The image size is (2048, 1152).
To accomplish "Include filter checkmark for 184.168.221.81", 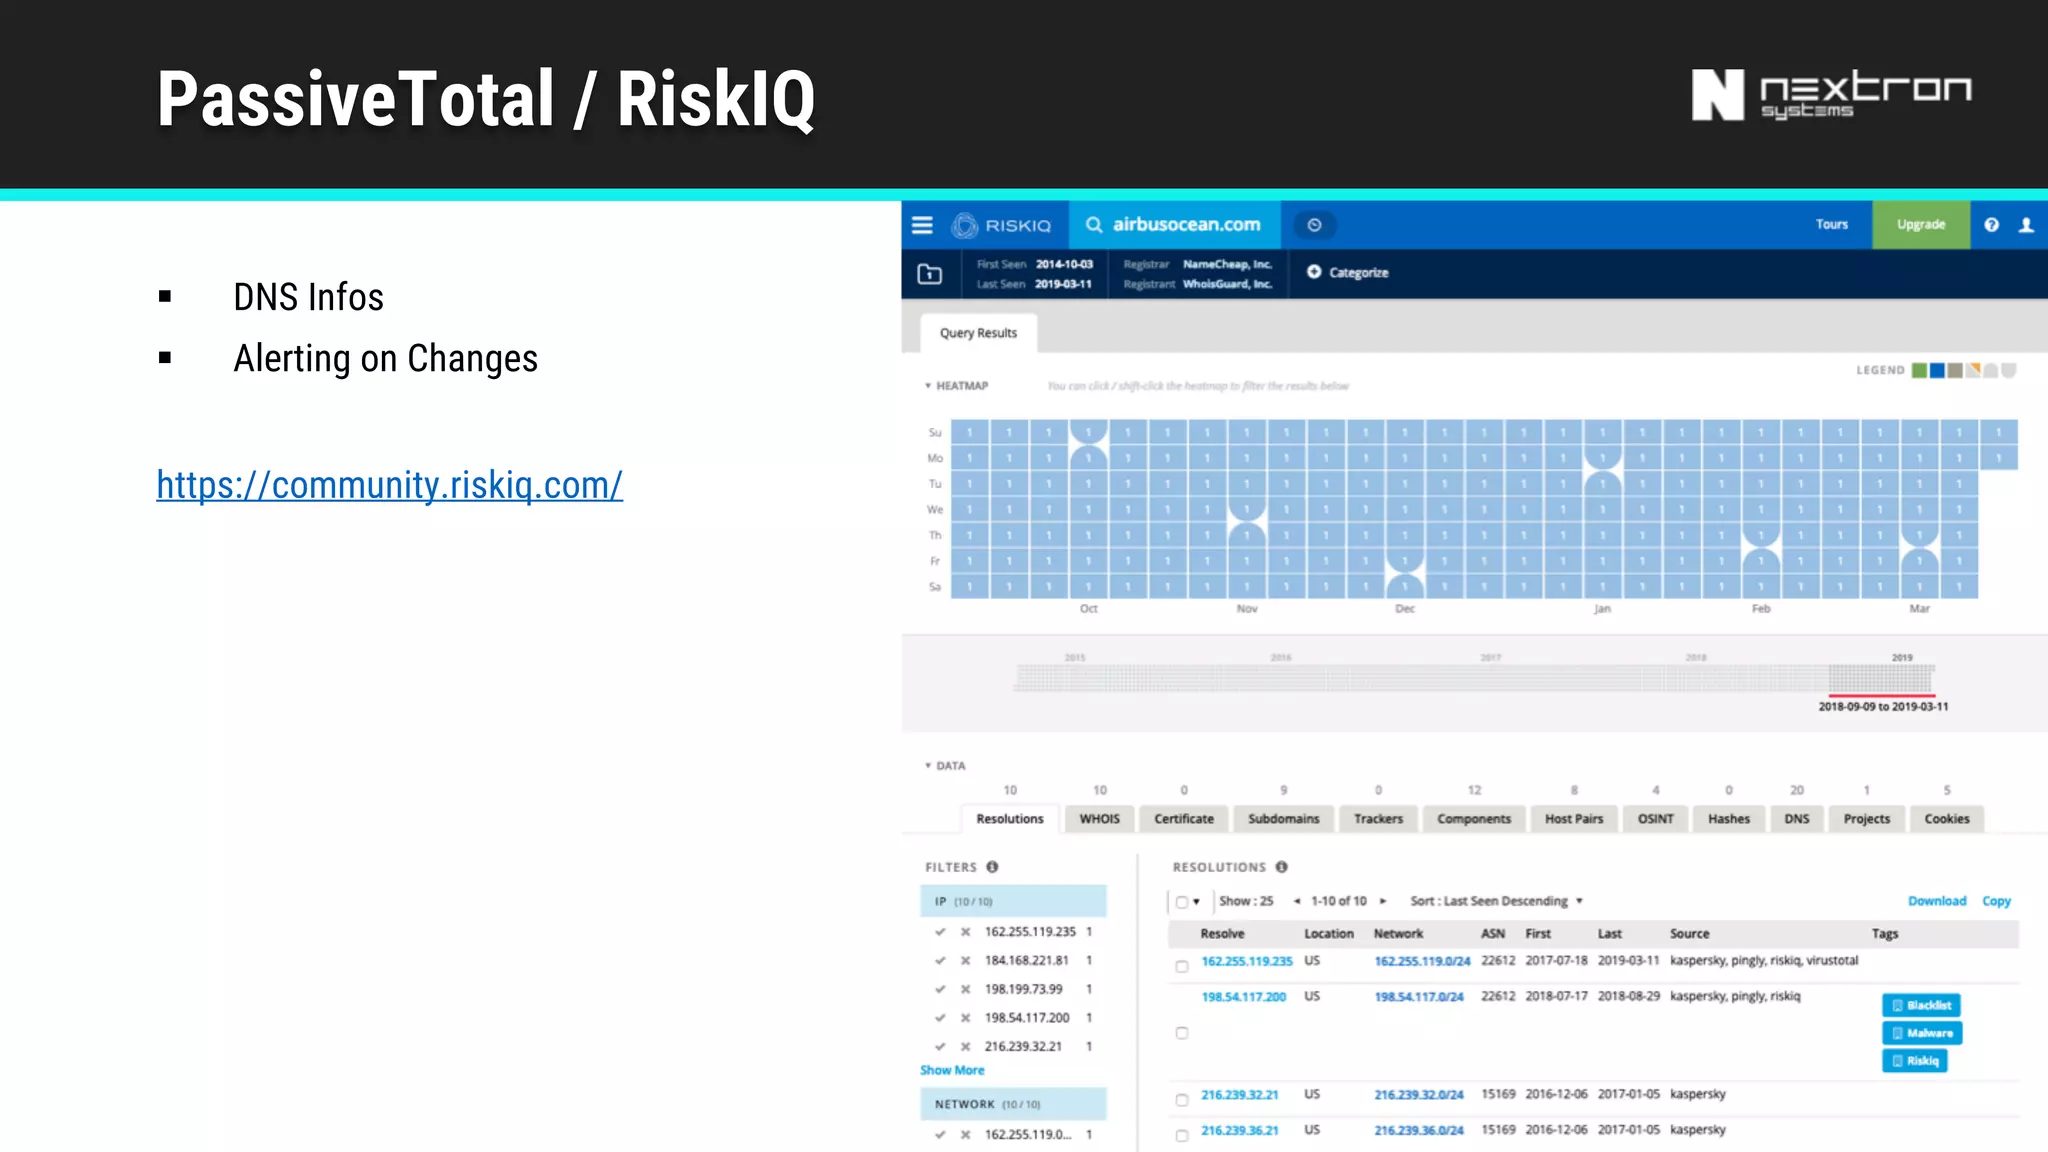I will [940, 961].
